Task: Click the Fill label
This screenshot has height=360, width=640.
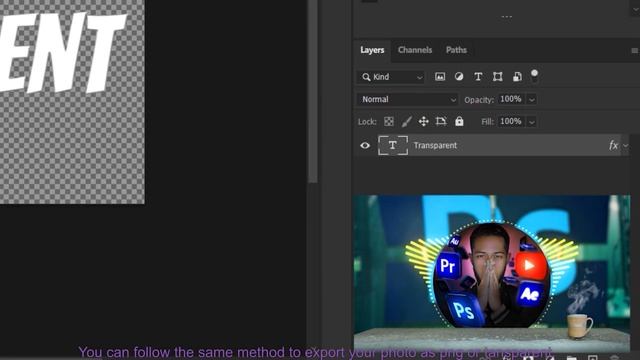Action: click(487, 122)
